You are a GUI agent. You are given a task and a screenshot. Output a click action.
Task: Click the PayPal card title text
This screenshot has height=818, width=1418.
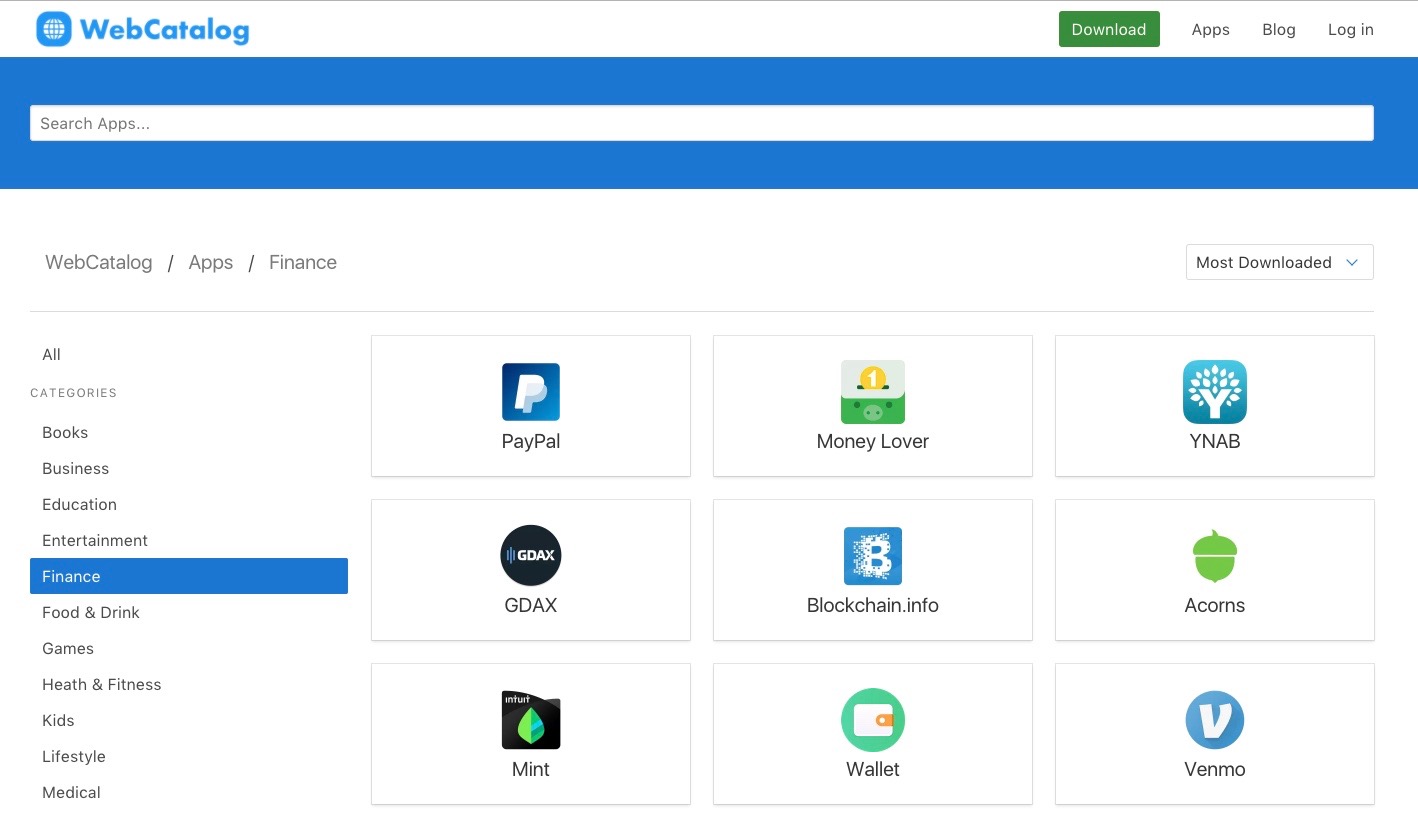point(531,442)
